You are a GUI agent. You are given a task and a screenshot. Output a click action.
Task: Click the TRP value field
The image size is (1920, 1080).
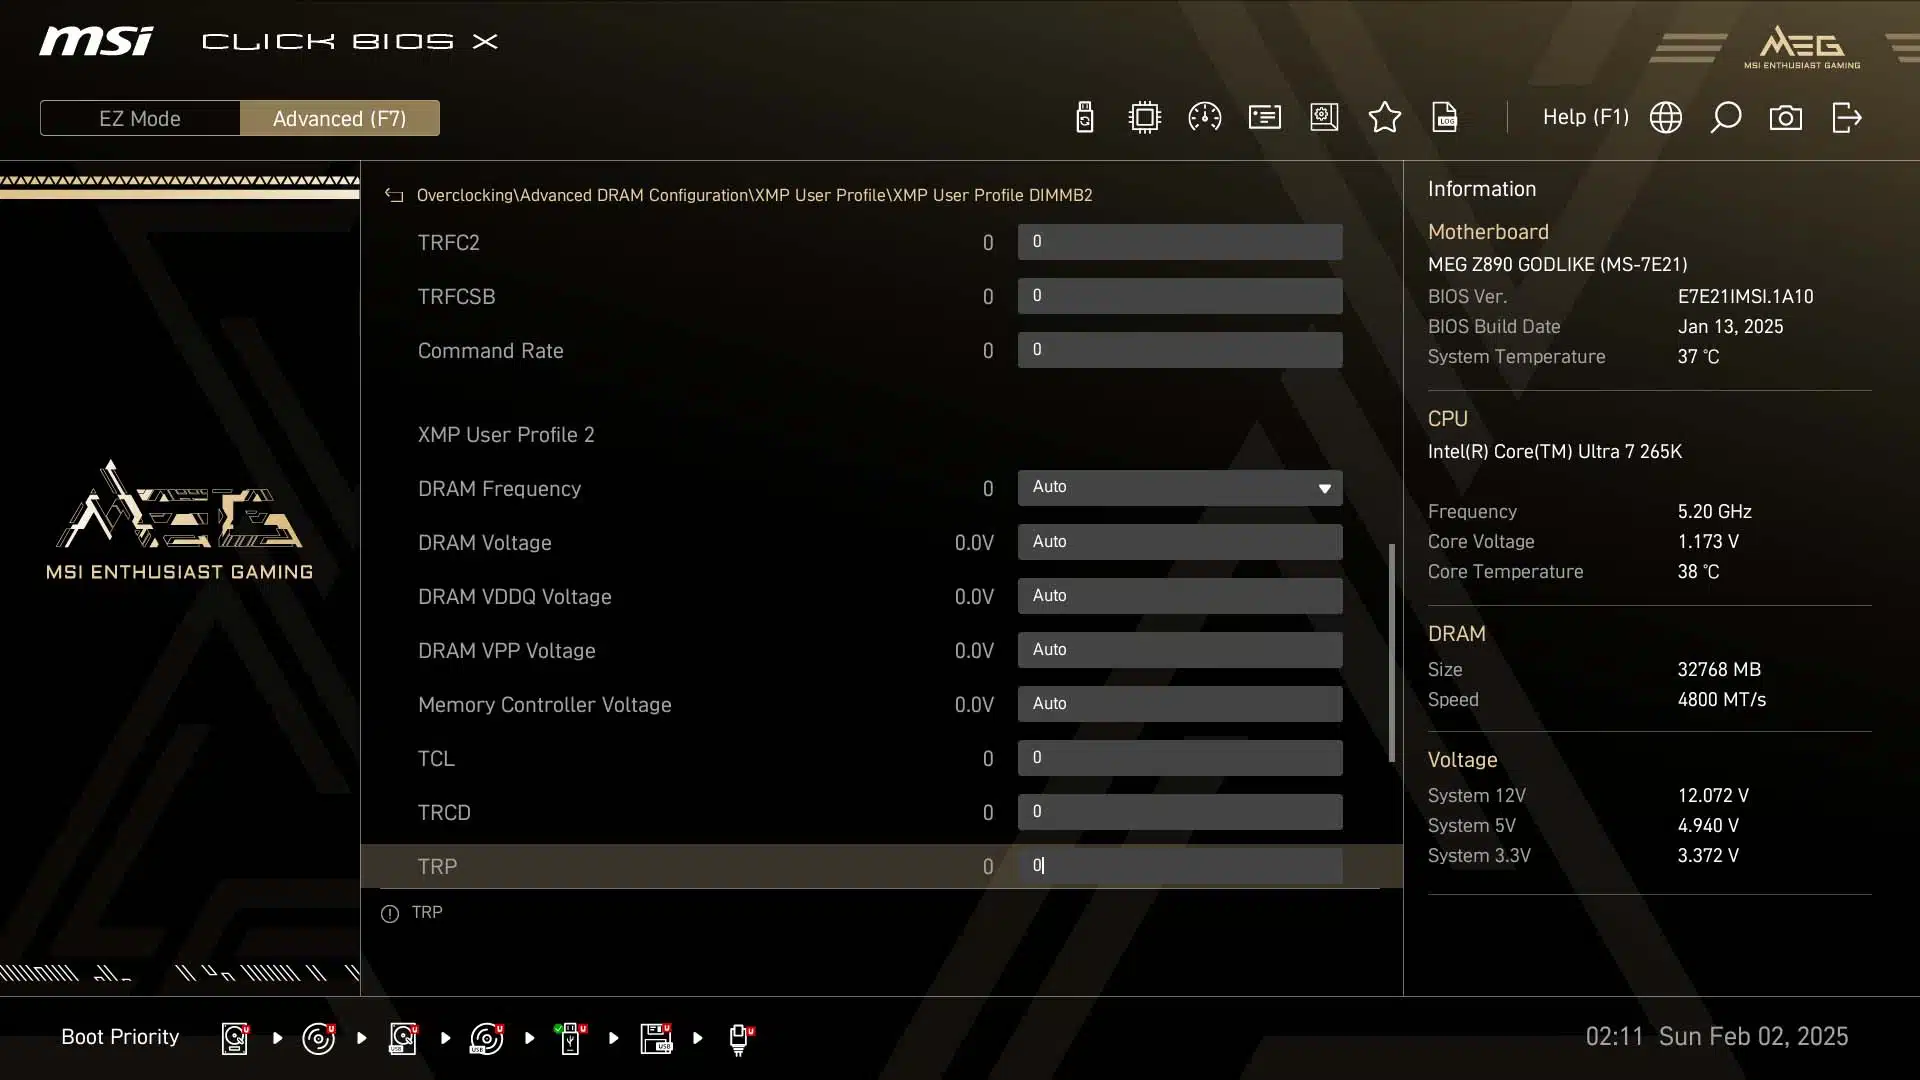1180,866
